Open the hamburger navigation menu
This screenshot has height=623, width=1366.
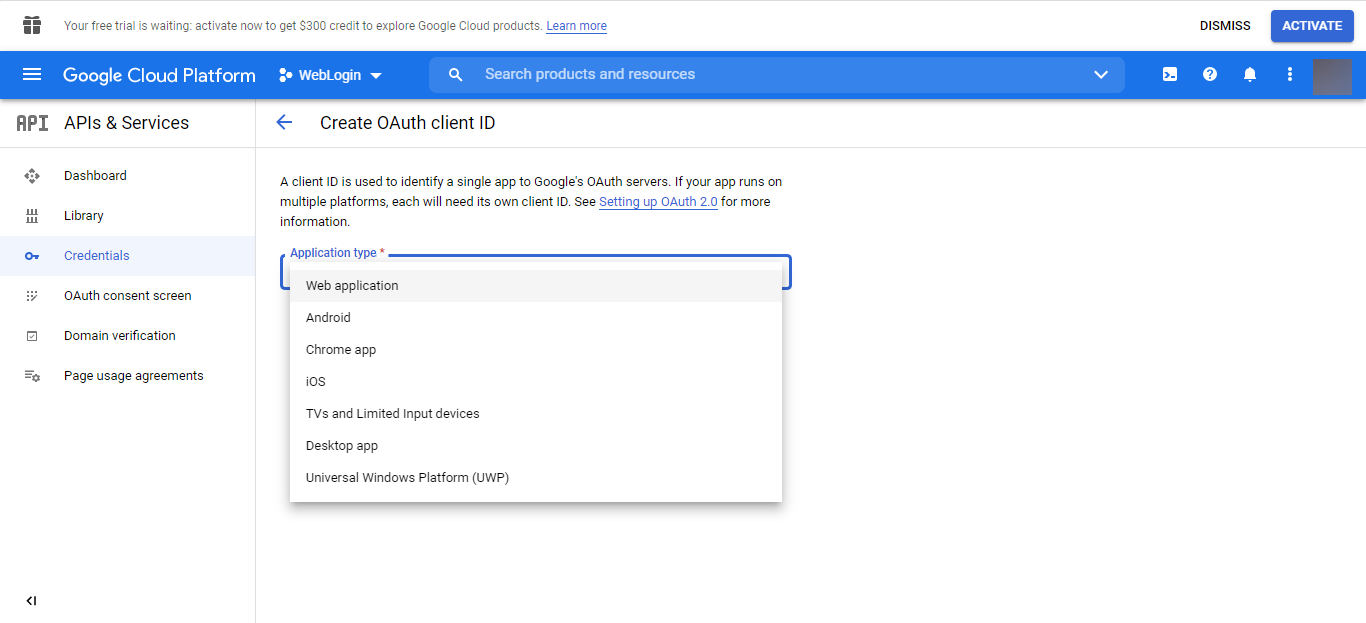[x=32, y=75]
